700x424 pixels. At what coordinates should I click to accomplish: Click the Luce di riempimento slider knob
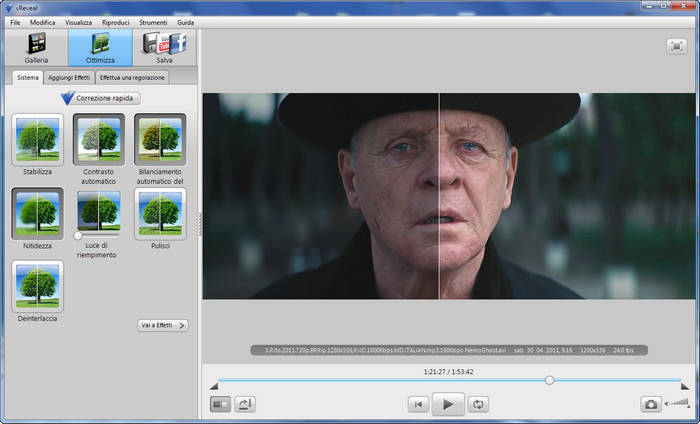pyautogui.click(x=78, y=235)
